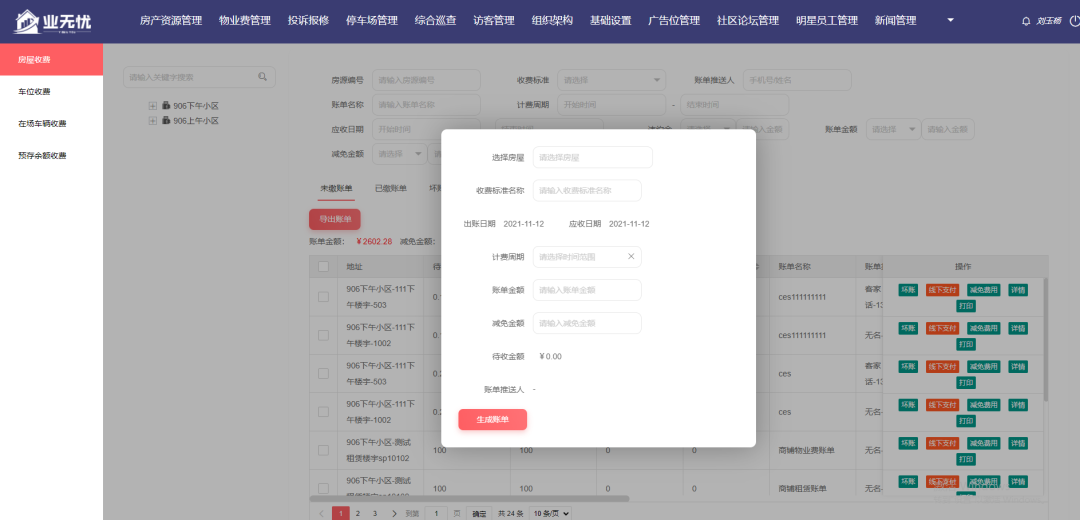Click 详情 in the 商铺物业费账单 row

tap(1017, 443)
